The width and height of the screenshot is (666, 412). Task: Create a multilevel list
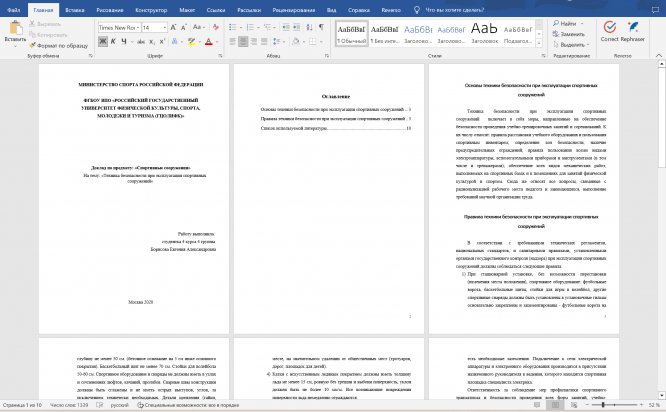click(267, 28)
